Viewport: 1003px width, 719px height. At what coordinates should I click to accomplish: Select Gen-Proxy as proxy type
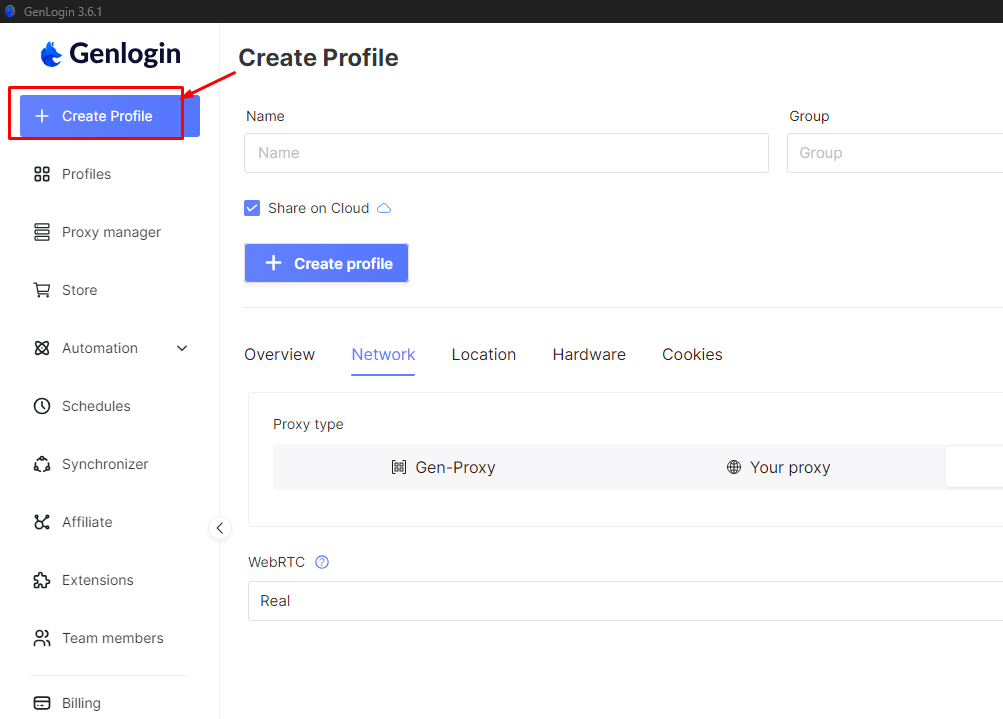[x=443, y=467]
